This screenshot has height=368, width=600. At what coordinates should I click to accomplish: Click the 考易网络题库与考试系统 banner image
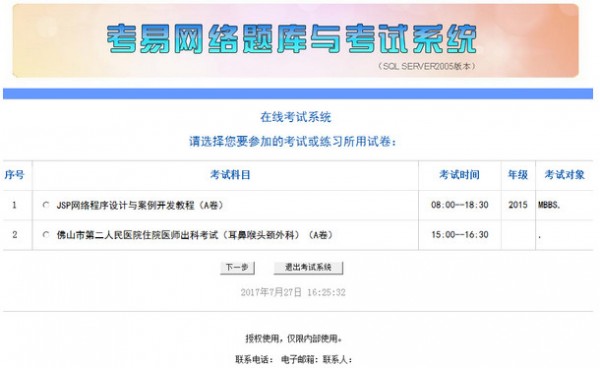click(295, 41)
